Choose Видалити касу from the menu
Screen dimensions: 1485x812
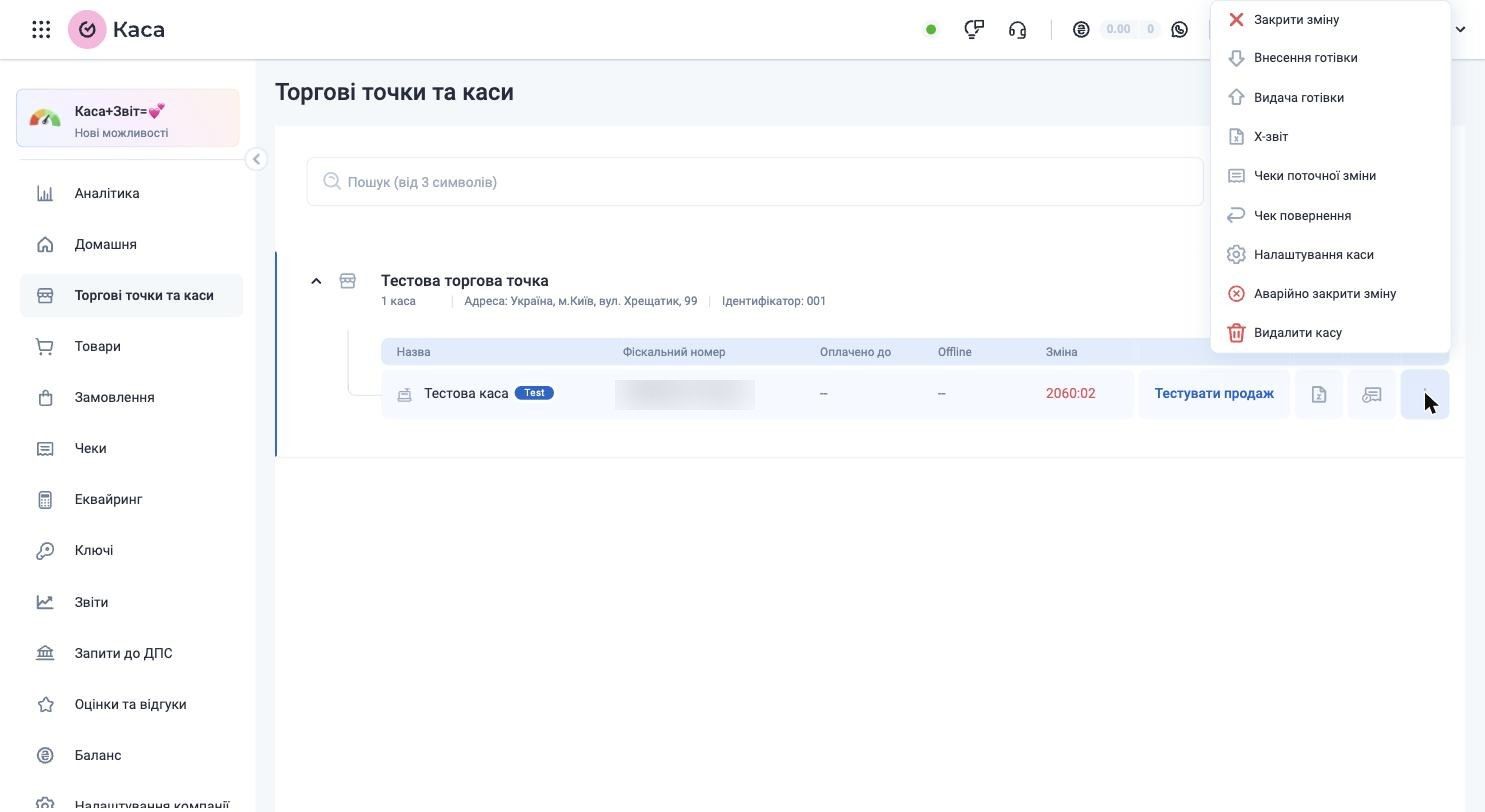tap(1330, 332)
